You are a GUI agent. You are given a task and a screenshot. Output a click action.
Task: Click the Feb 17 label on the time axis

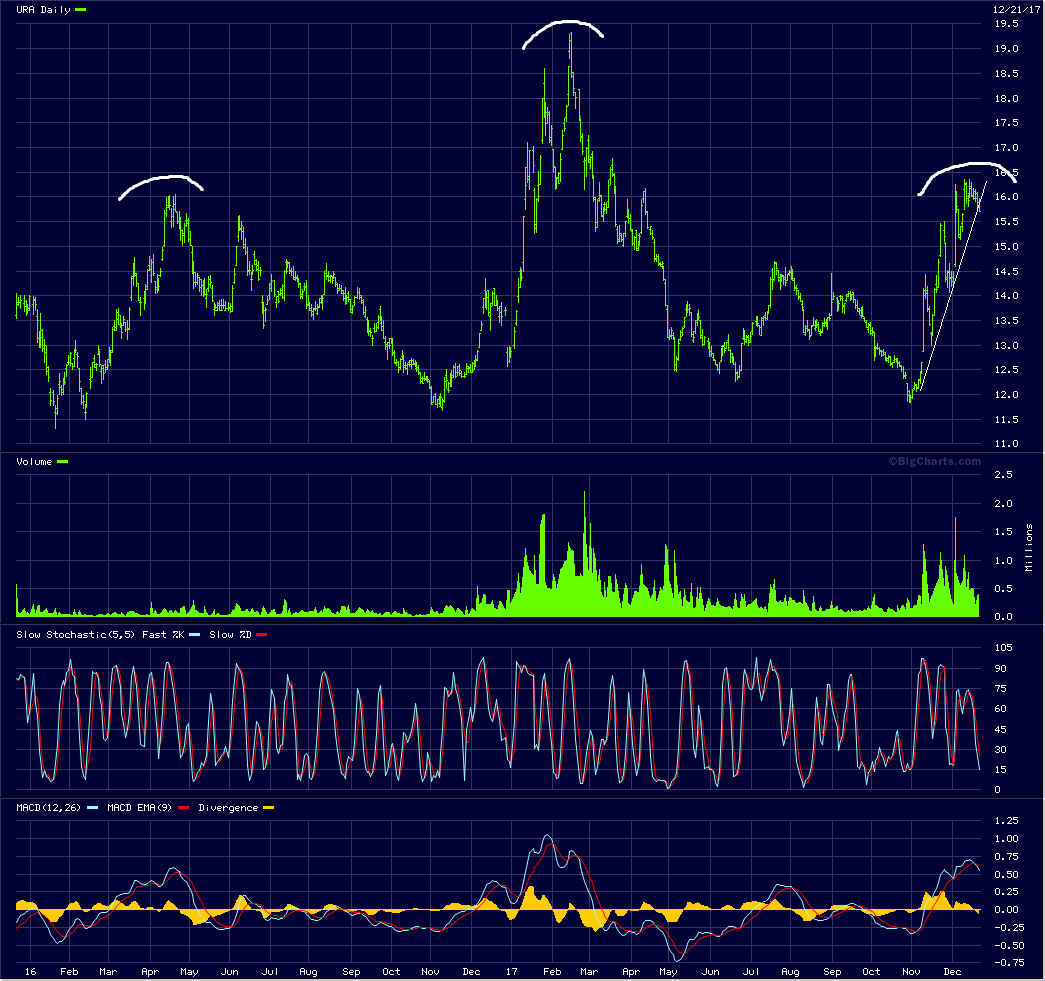coord(552,972)
